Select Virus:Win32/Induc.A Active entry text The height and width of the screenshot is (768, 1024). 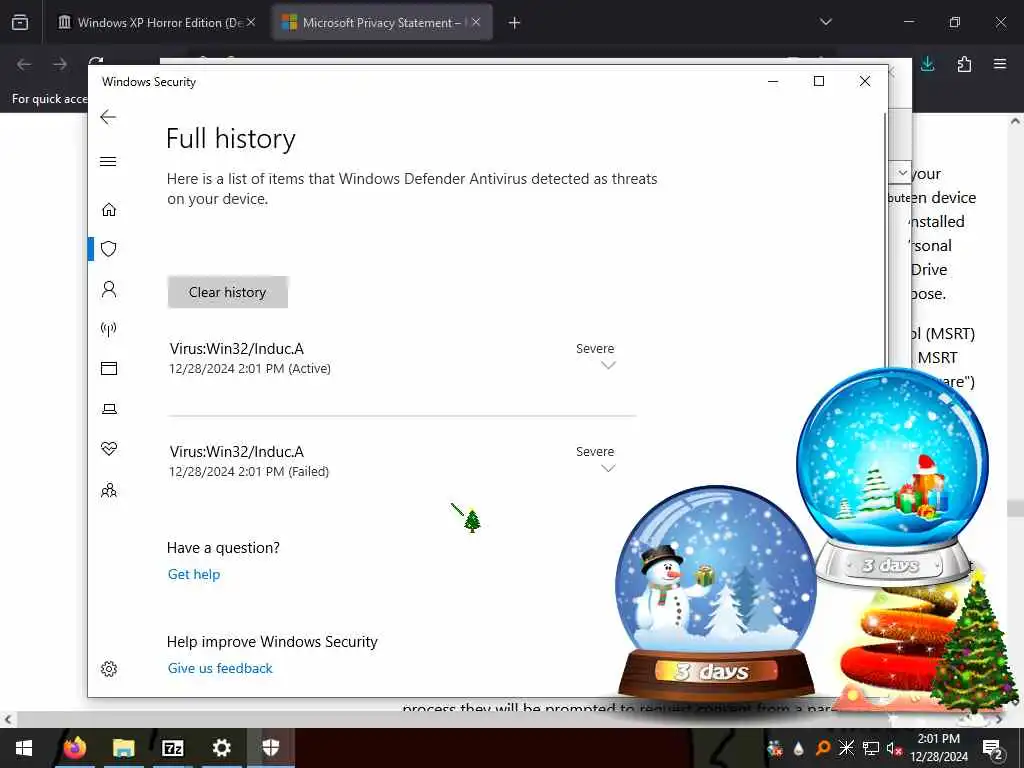tap(236, 349)
